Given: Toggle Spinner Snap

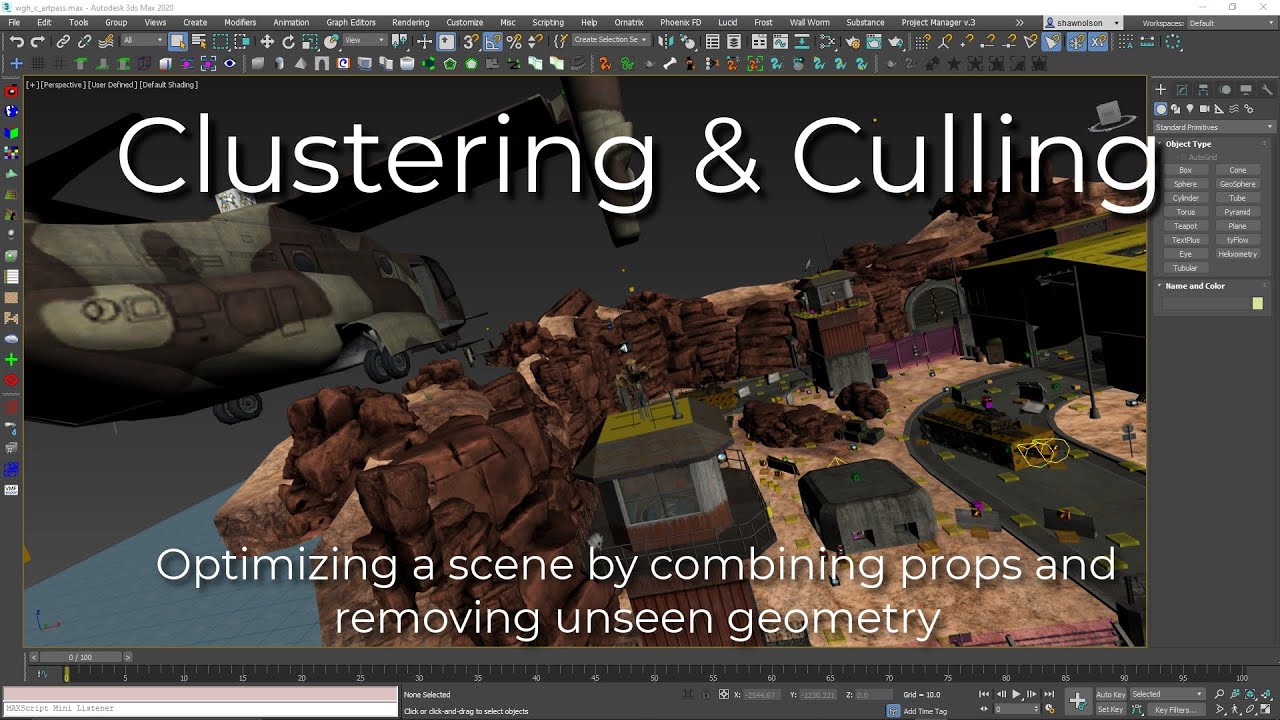Looking at the screenshot, I should [536, 41].
